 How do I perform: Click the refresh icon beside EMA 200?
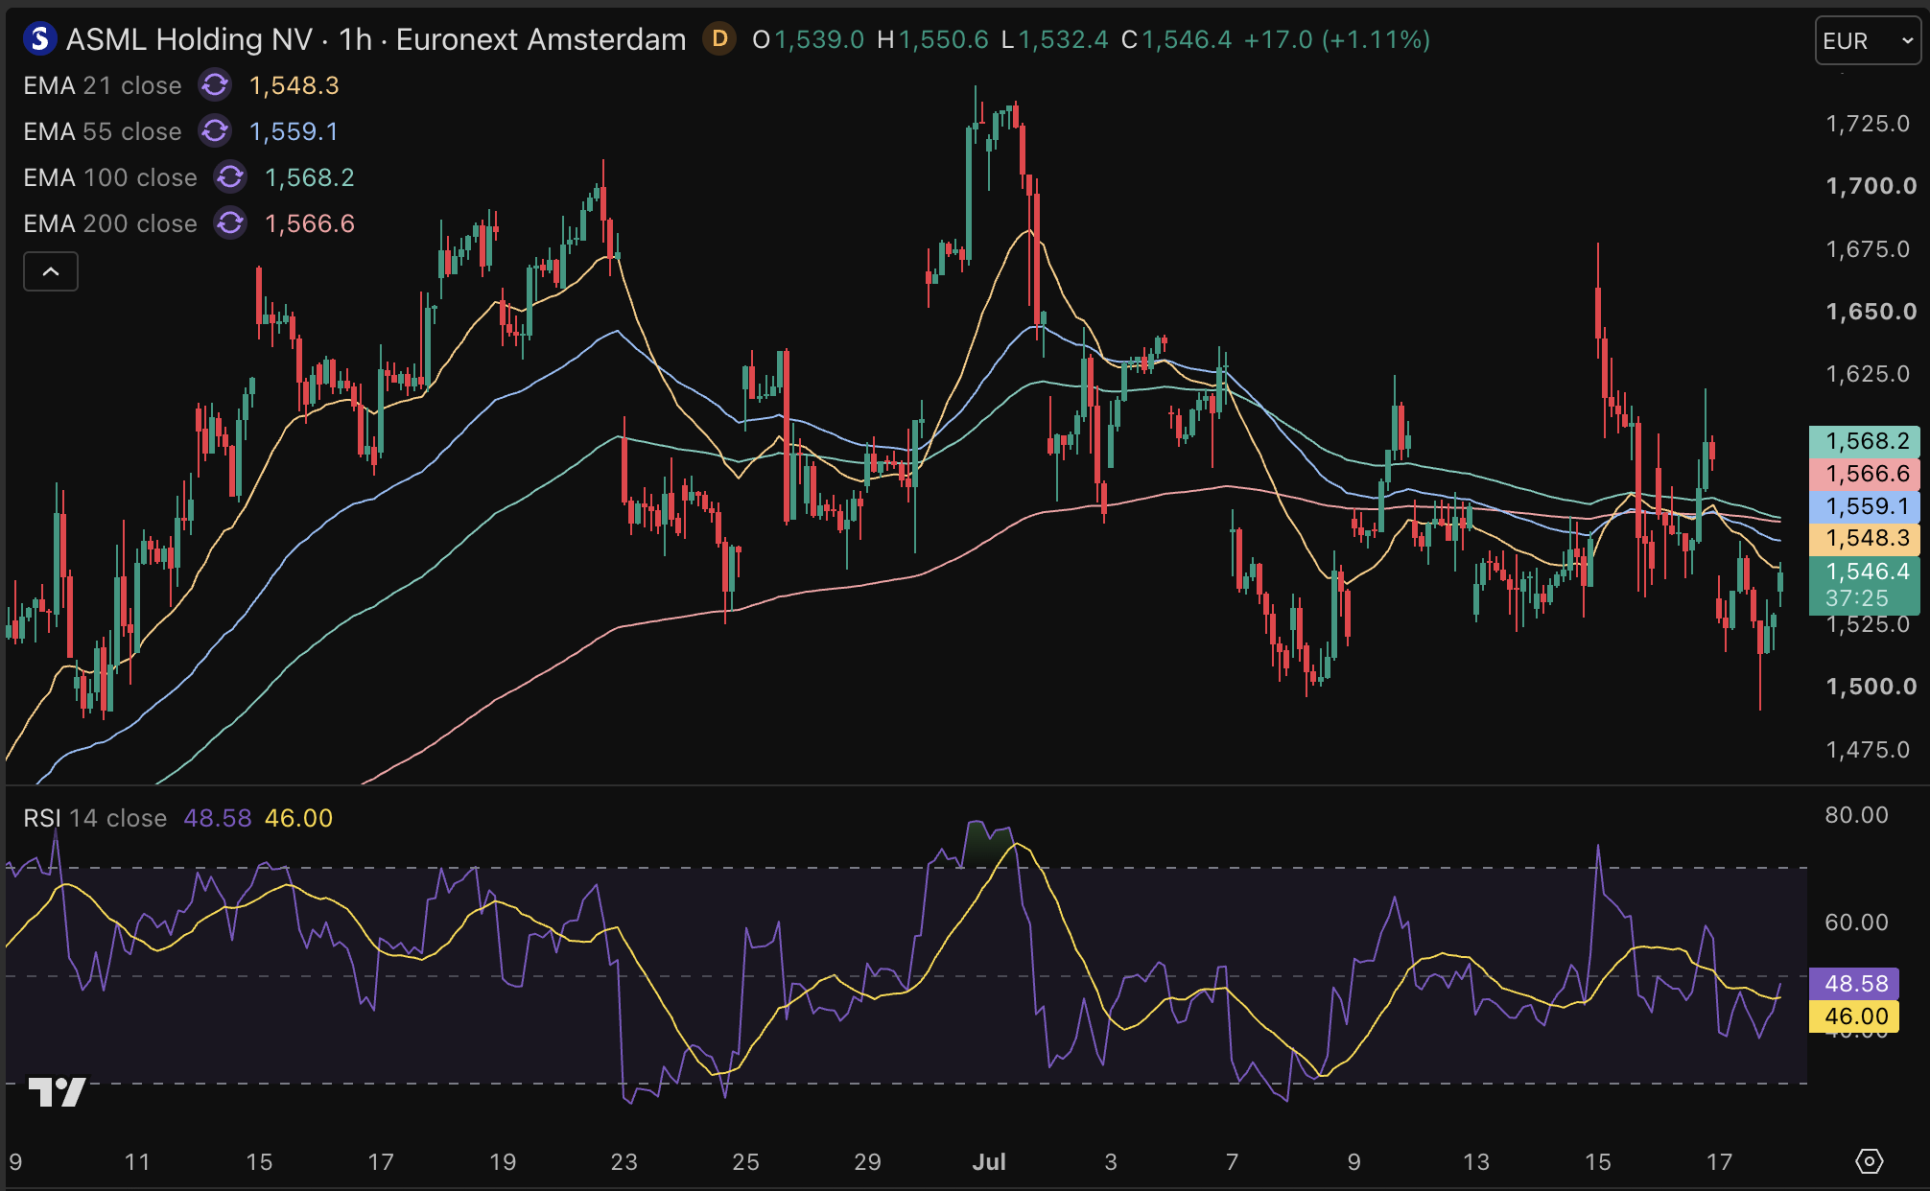(x=230, y=223)
